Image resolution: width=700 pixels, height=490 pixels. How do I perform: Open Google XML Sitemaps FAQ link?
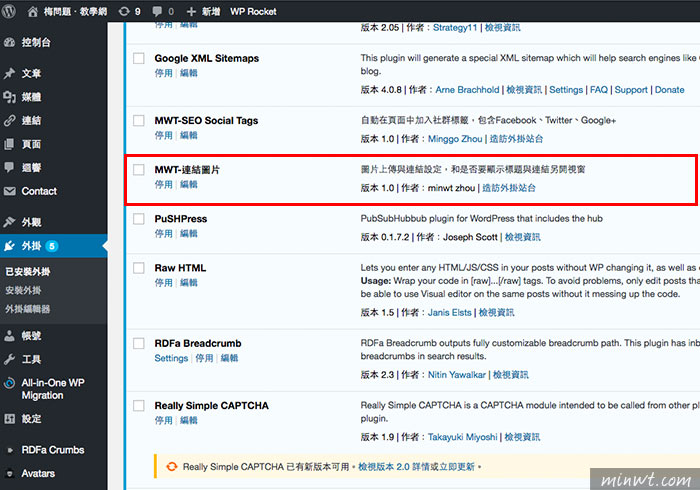pos(599,90)
